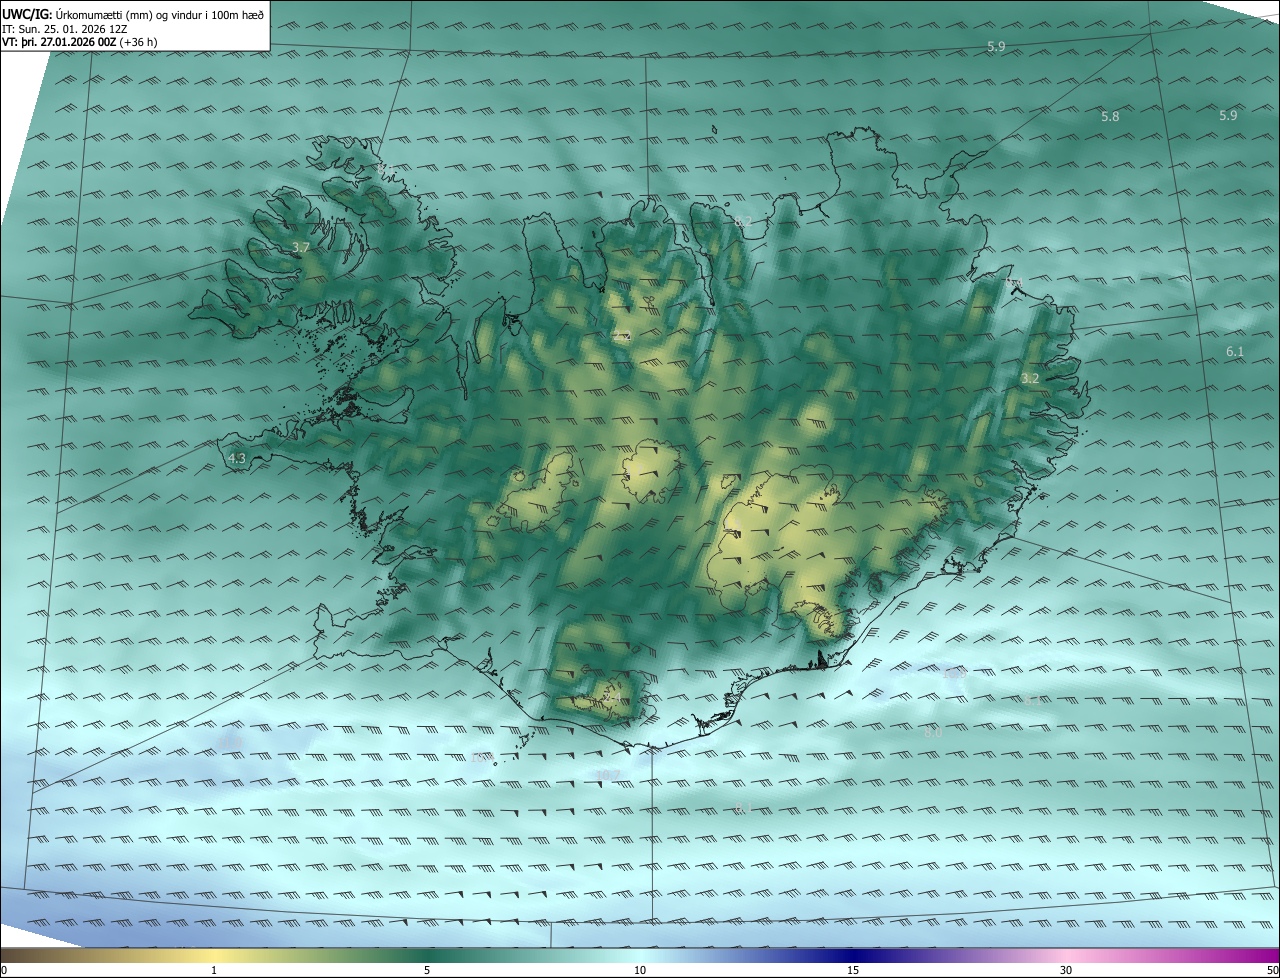
Task: Click the initialization time "IT: Sun. 25. 01. 2026 12Z"
Action: tap(63, 29)
